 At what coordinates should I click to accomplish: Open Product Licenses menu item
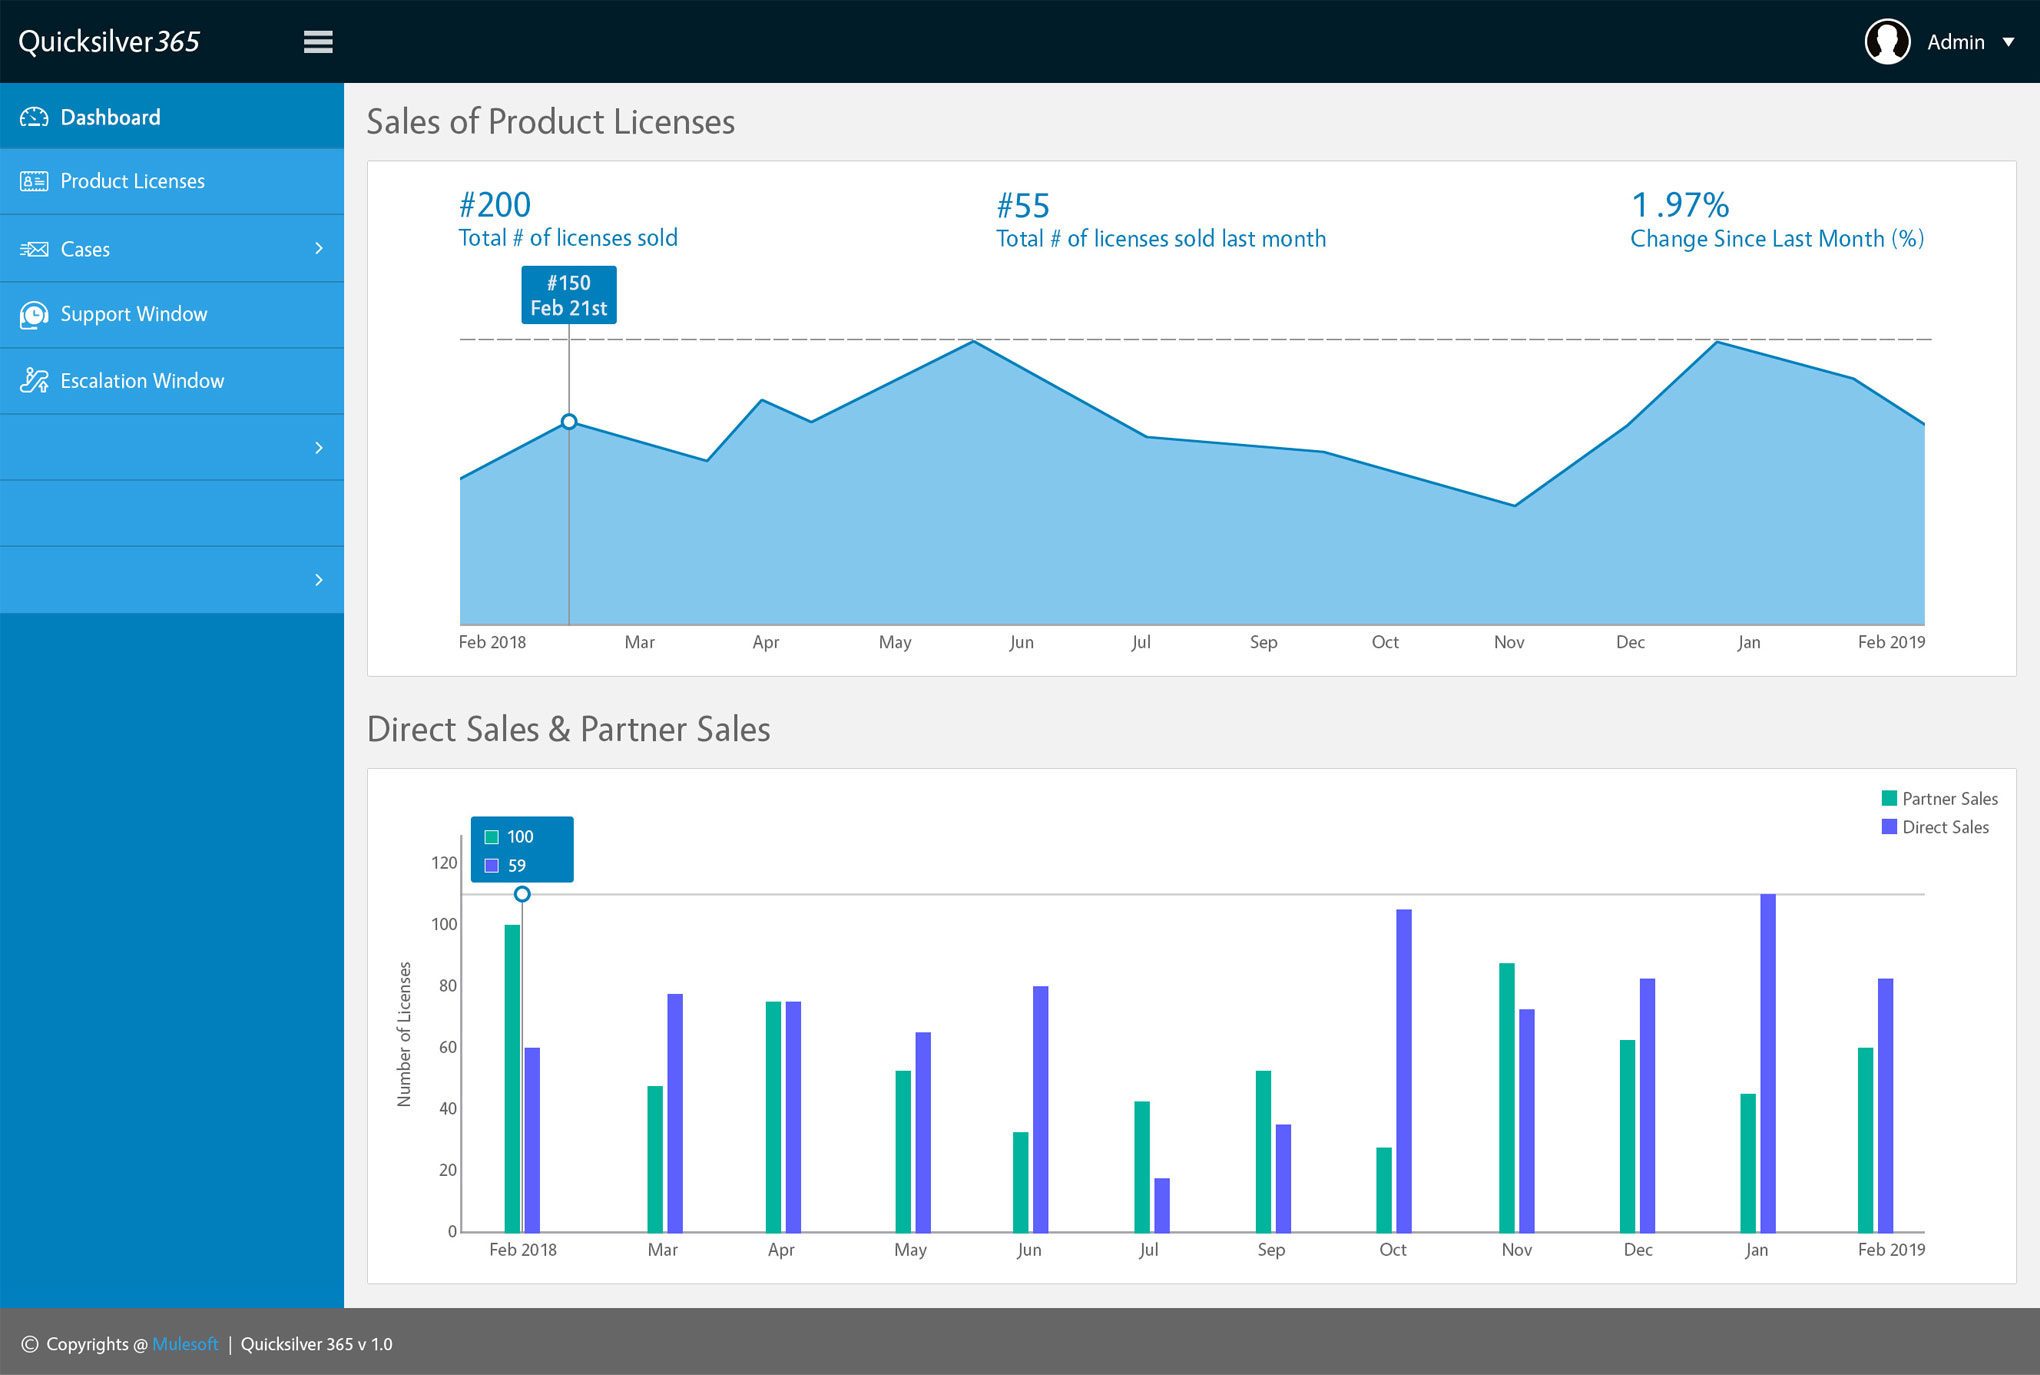[x=132, y=181]
